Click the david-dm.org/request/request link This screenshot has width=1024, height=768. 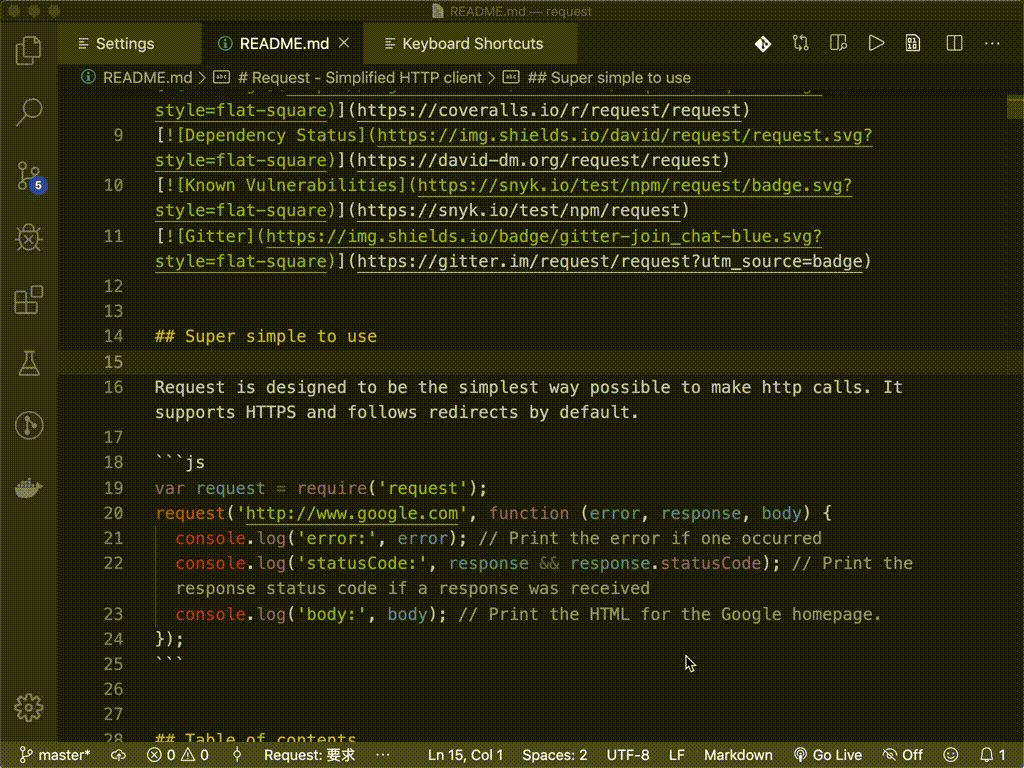(539, 160)
